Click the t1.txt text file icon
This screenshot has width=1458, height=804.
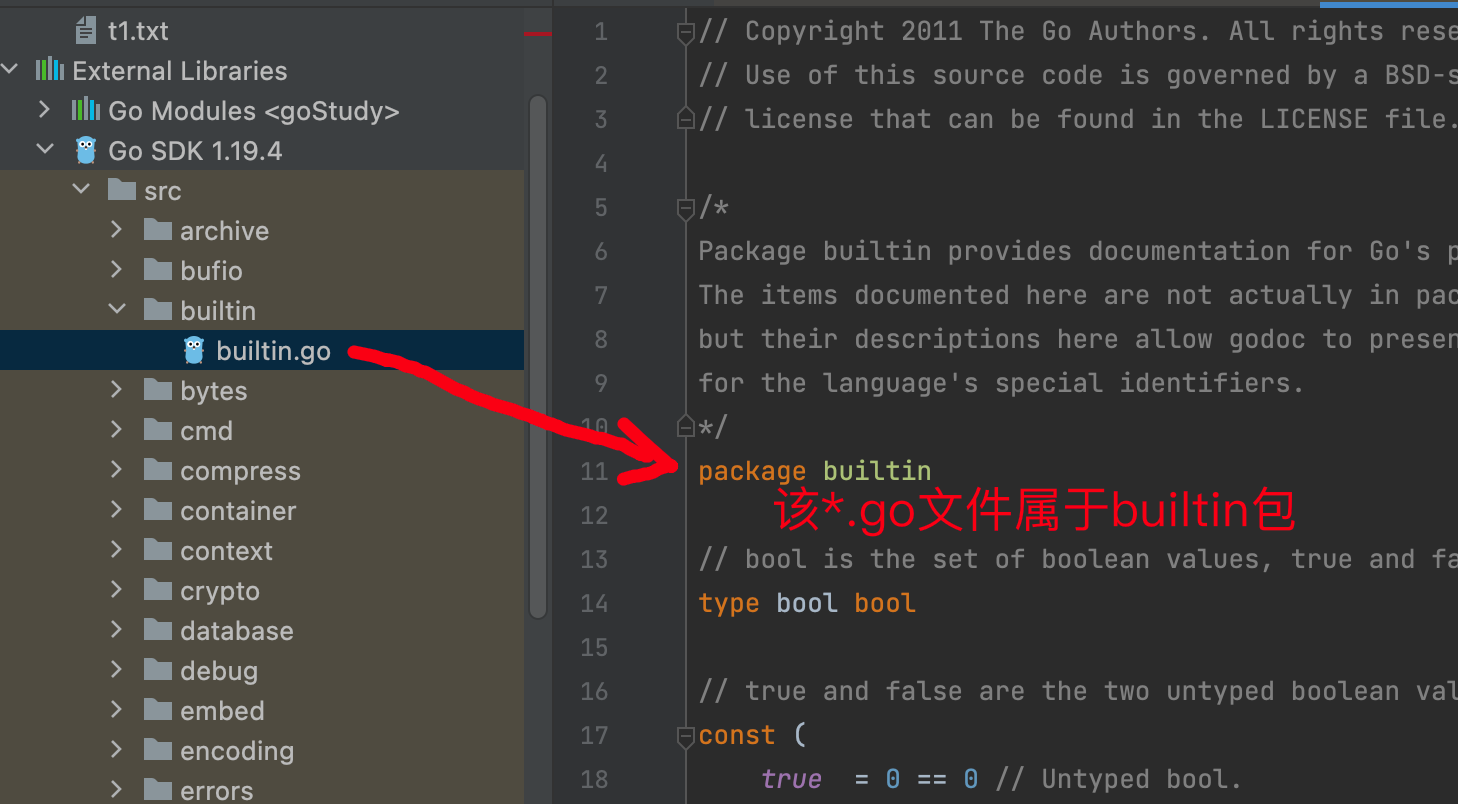pos(86,31)
